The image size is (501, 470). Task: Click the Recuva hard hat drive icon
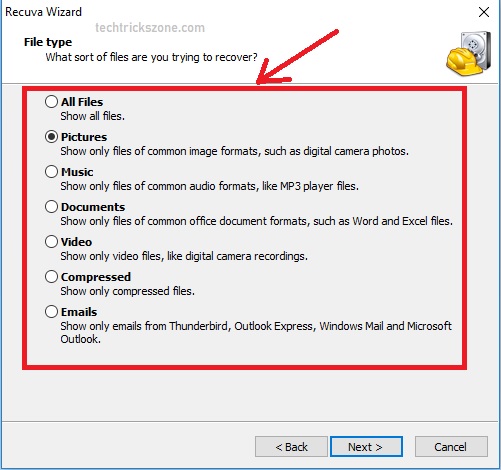469,53
